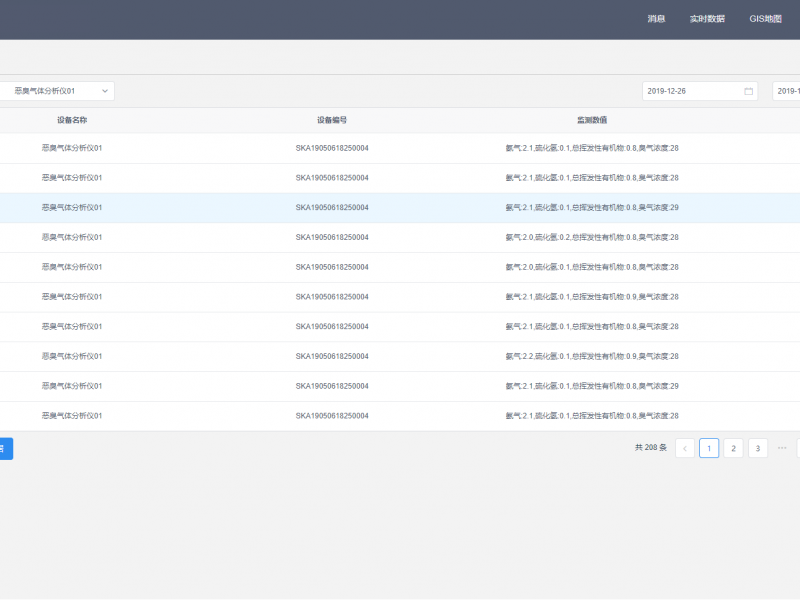Click the 监测数据 column header
The width and height of the screenshot is (800, 600).
click(592, 120)
